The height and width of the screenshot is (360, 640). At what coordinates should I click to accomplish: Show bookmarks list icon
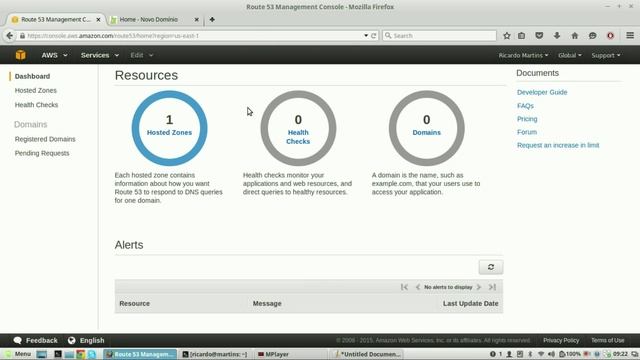coord(522,36)
